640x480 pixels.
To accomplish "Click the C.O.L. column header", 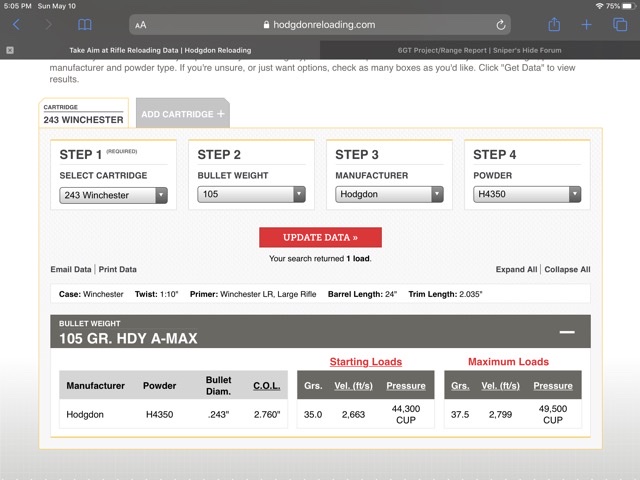I will click(x=267, y=386).
